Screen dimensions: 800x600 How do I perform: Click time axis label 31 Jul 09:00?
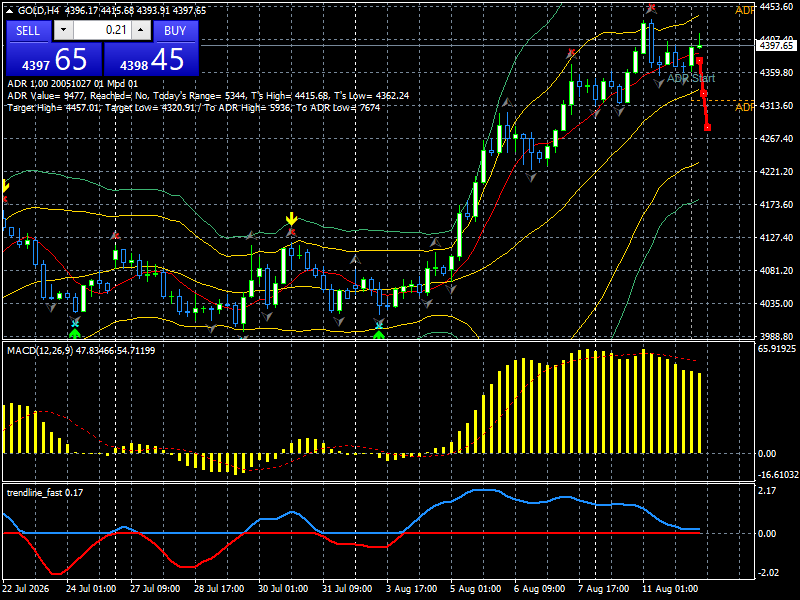(347, 588)
